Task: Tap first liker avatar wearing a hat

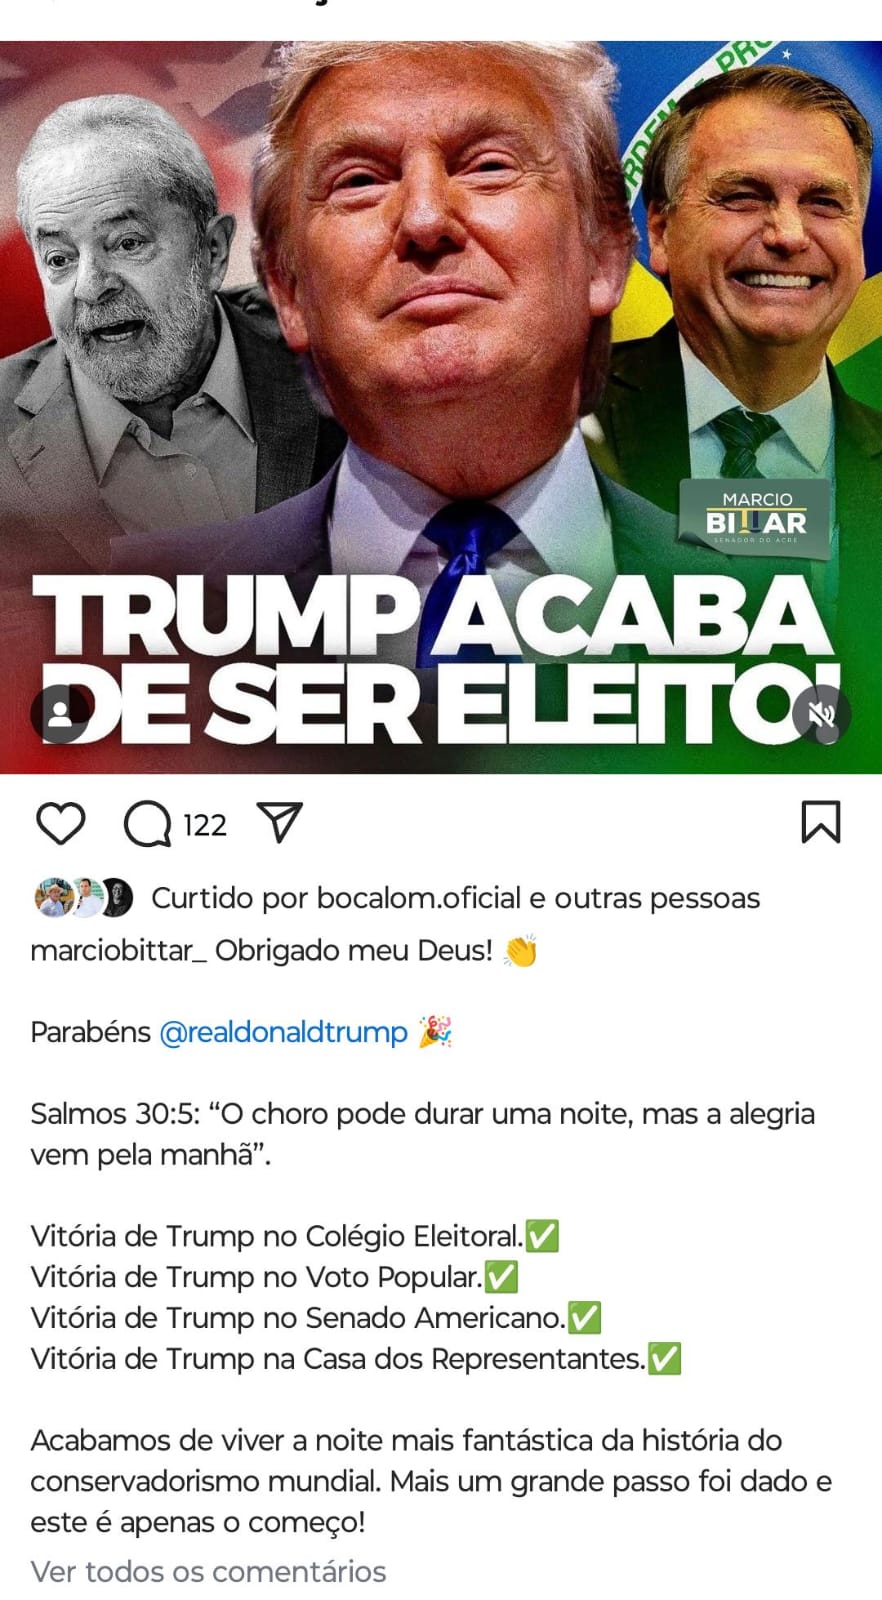Action: tap(53, 898)
